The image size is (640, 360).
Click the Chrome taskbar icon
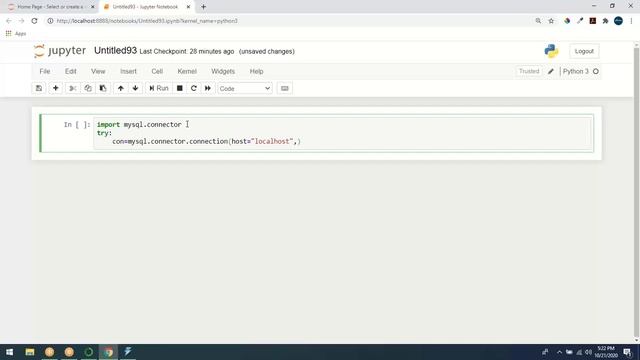109,352
